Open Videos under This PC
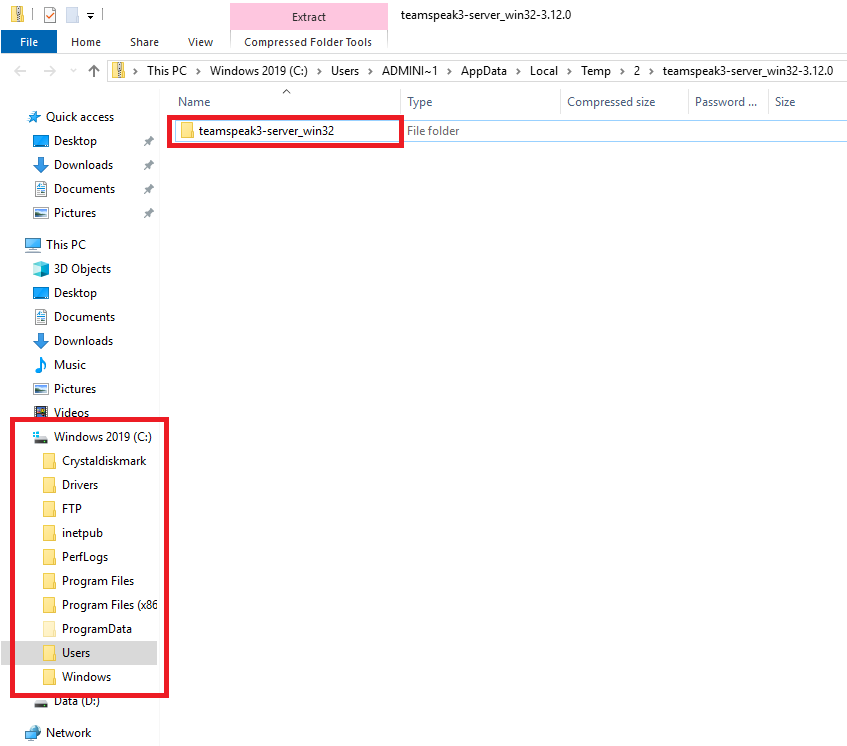This screenshot has width=847, height=746. [x=71, y=413]
